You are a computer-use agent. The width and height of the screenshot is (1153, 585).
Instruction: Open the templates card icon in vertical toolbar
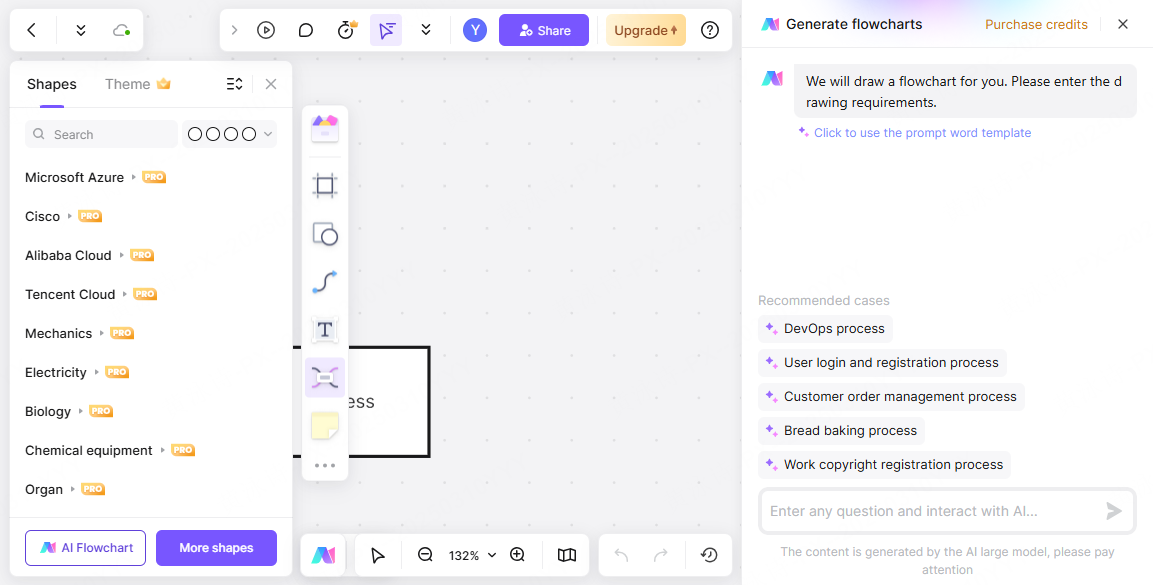324,128
